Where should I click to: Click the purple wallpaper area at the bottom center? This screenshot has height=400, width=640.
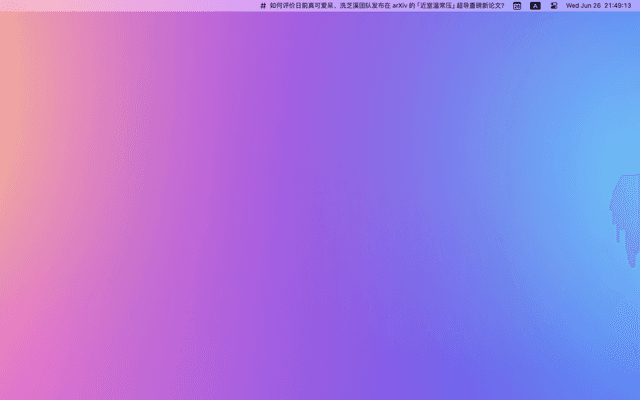point(320,370)
